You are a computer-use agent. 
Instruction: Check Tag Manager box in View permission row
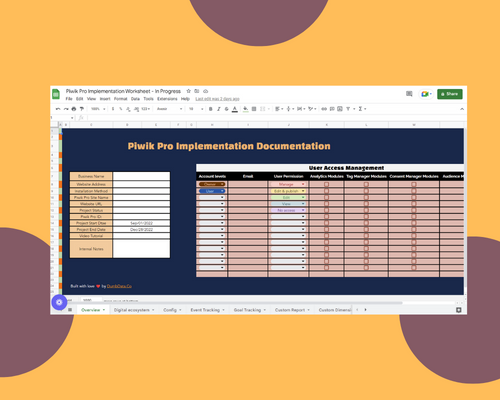point(366,204)
